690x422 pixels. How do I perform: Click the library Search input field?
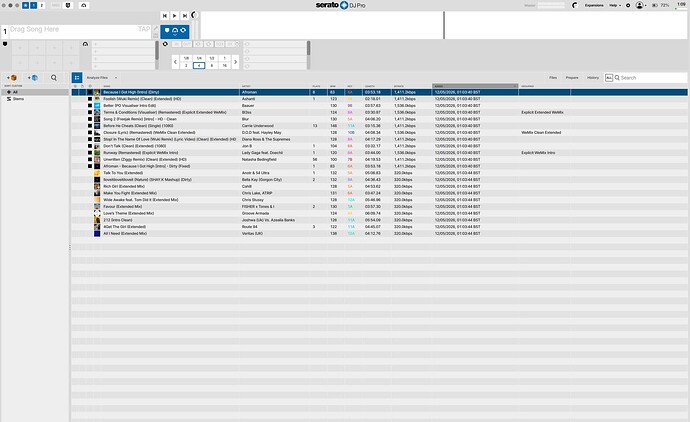(653, 77)
